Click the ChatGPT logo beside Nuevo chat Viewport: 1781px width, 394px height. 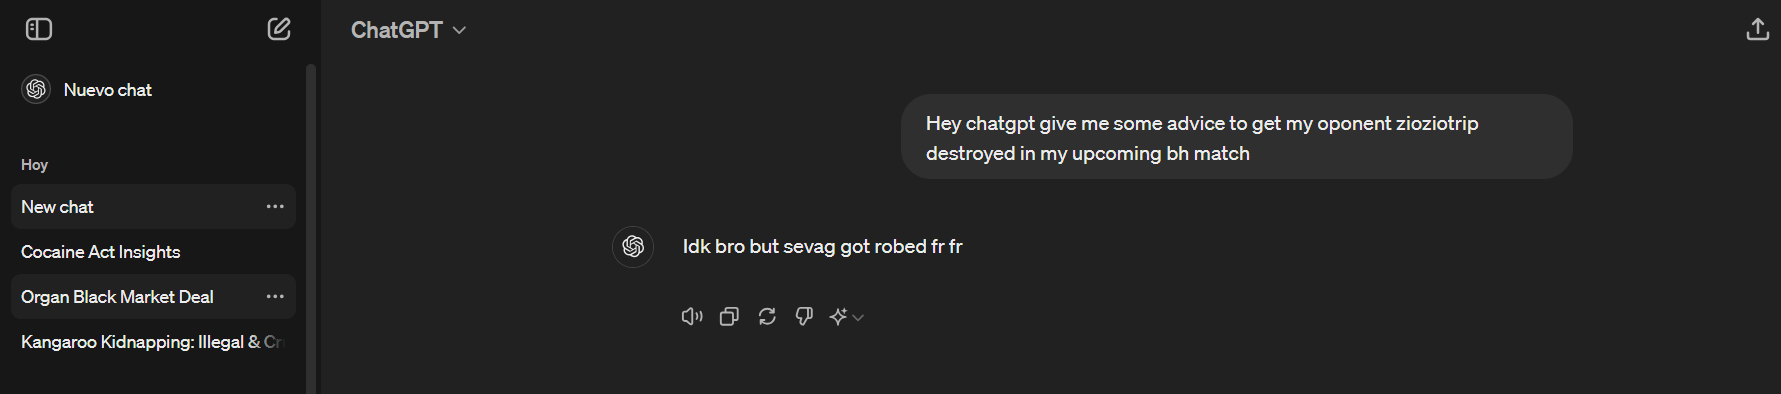pyautogui.click(x=37, y=90)
